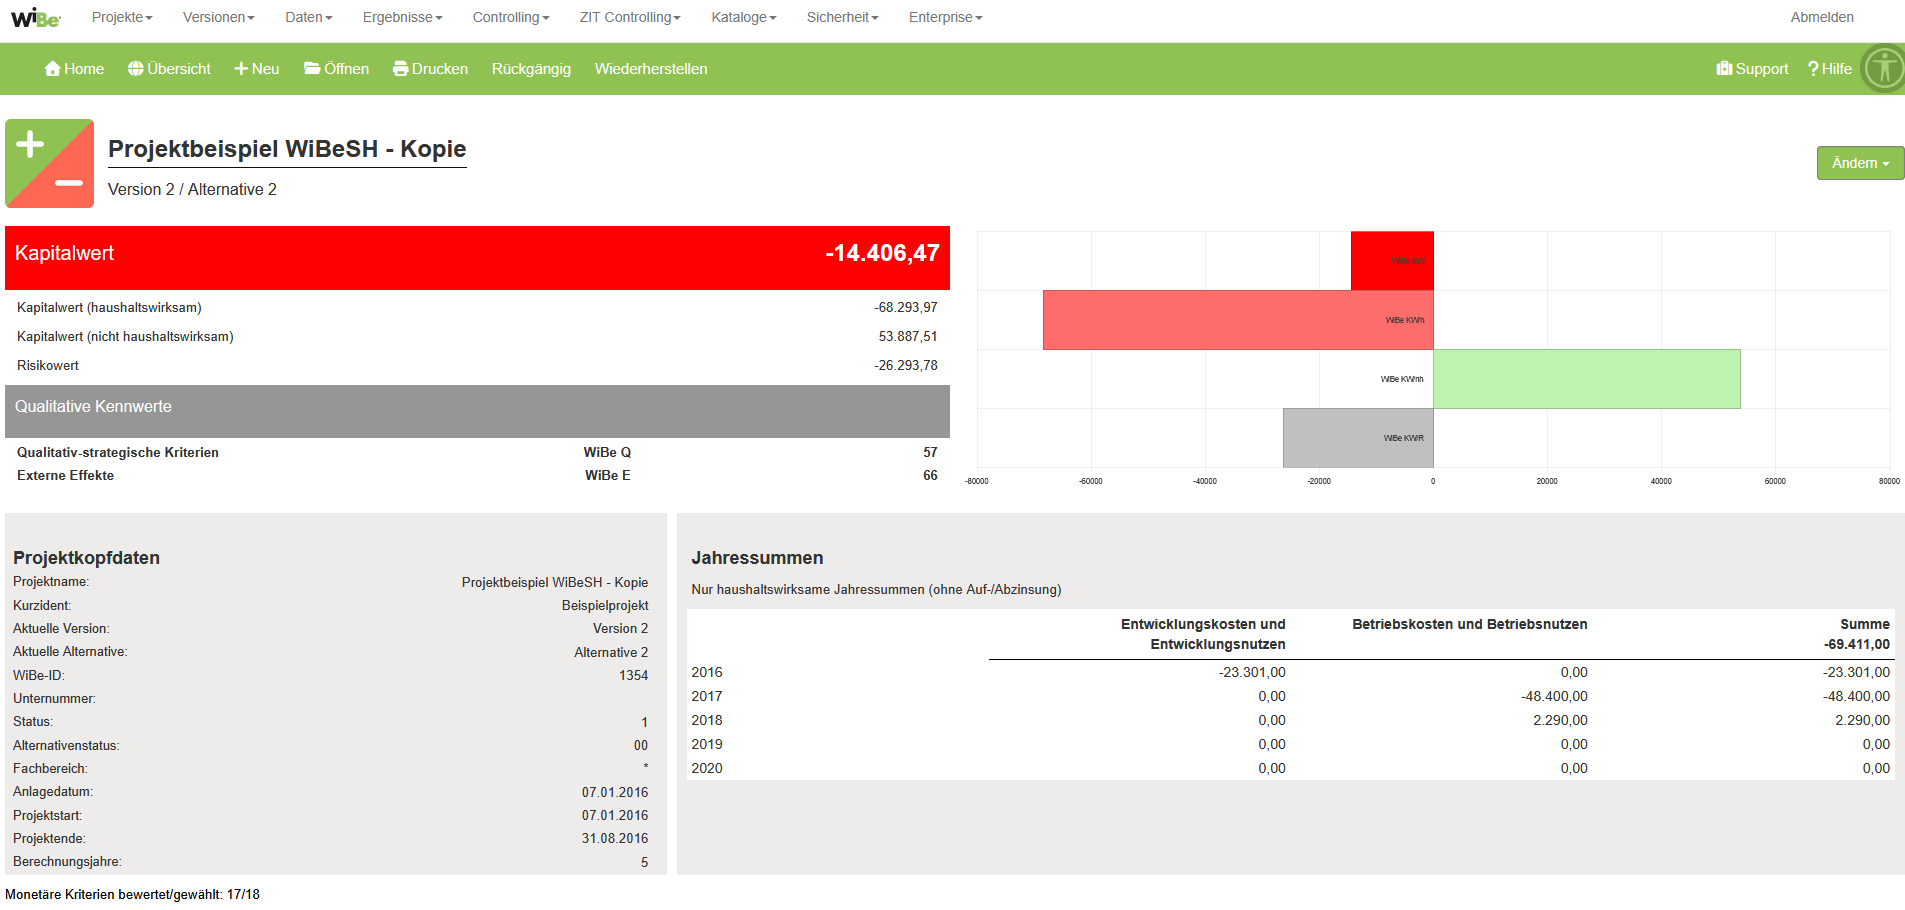Click Abmelden to log out
The height and width of the screenshot is (910, 1905).
tap(1821, 17)
